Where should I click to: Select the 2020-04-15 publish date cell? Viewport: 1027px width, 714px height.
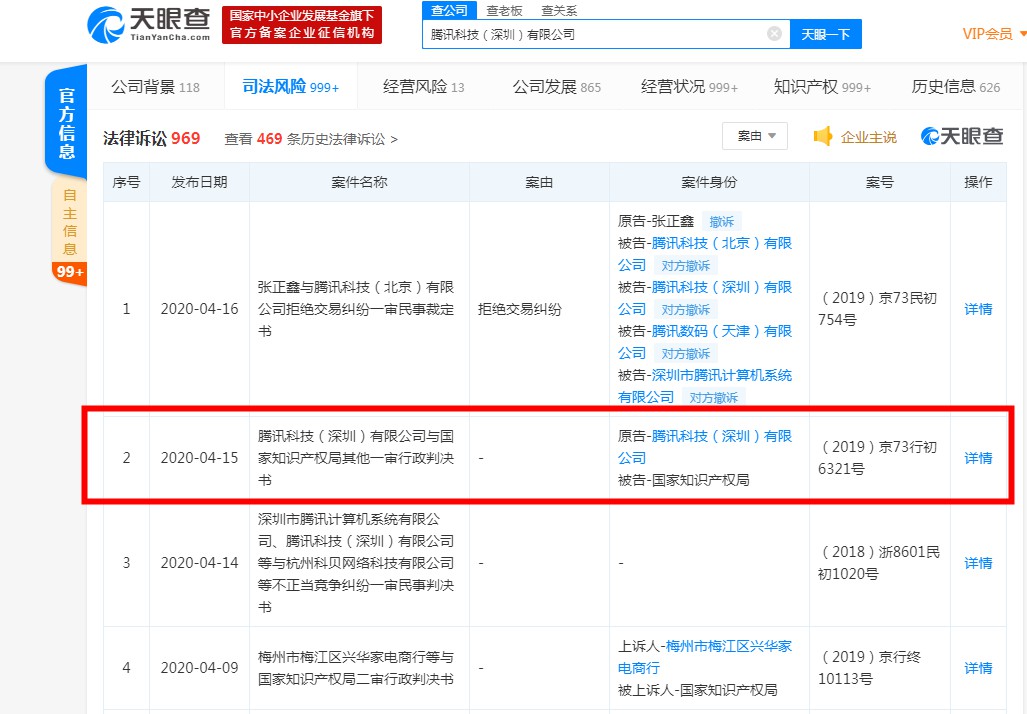point(199,458)
